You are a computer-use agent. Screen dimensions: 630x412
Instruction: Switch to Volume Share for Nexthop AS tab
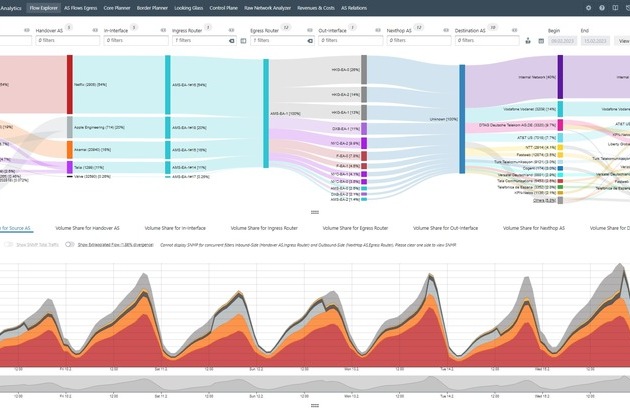(x=534, y=228)
